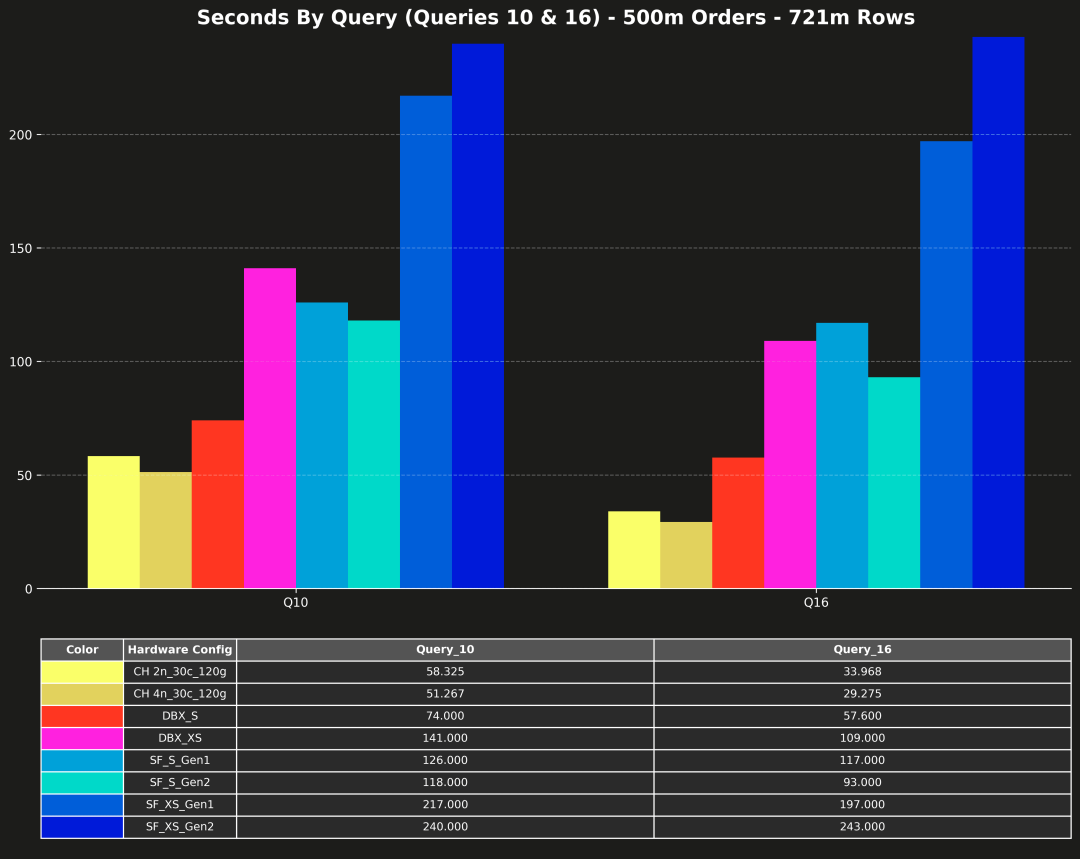
Task: Click the dark blue SF_XS_Gen2 color swatch
Action: coord(82,827)
